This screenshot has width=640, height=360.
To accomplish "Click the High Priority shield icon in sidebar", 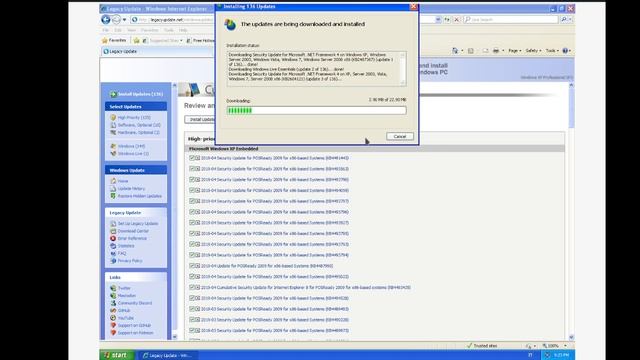I will [x=113, y=118].
